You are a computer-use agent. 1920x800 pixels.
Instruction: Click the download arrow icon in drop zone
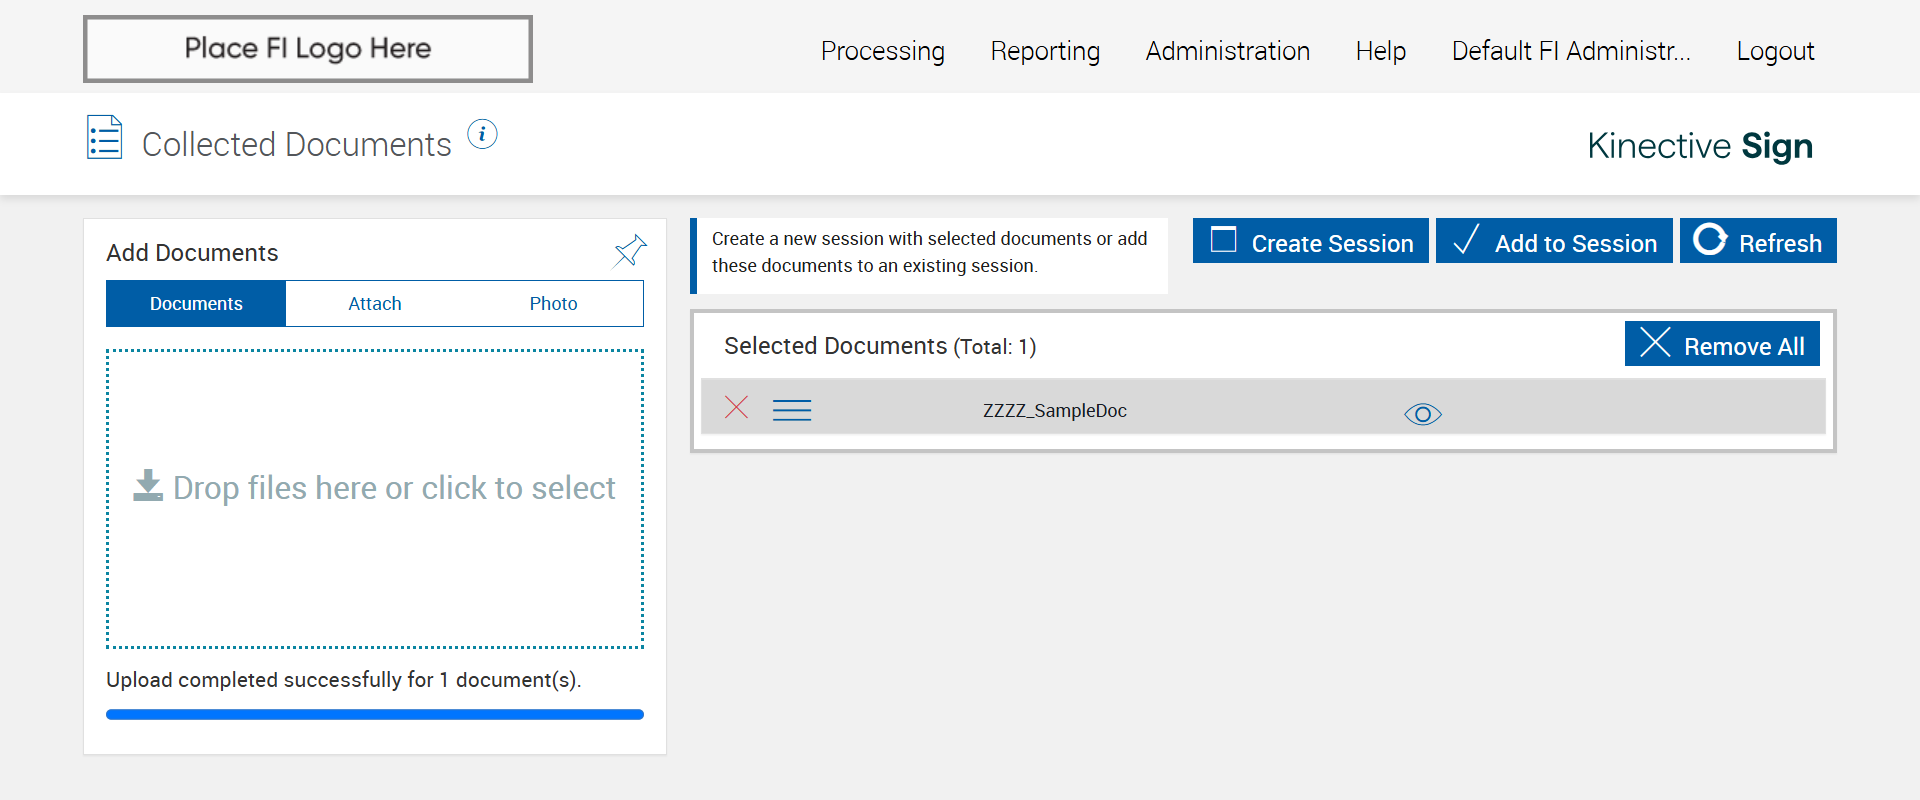click(x=148, y=486)
